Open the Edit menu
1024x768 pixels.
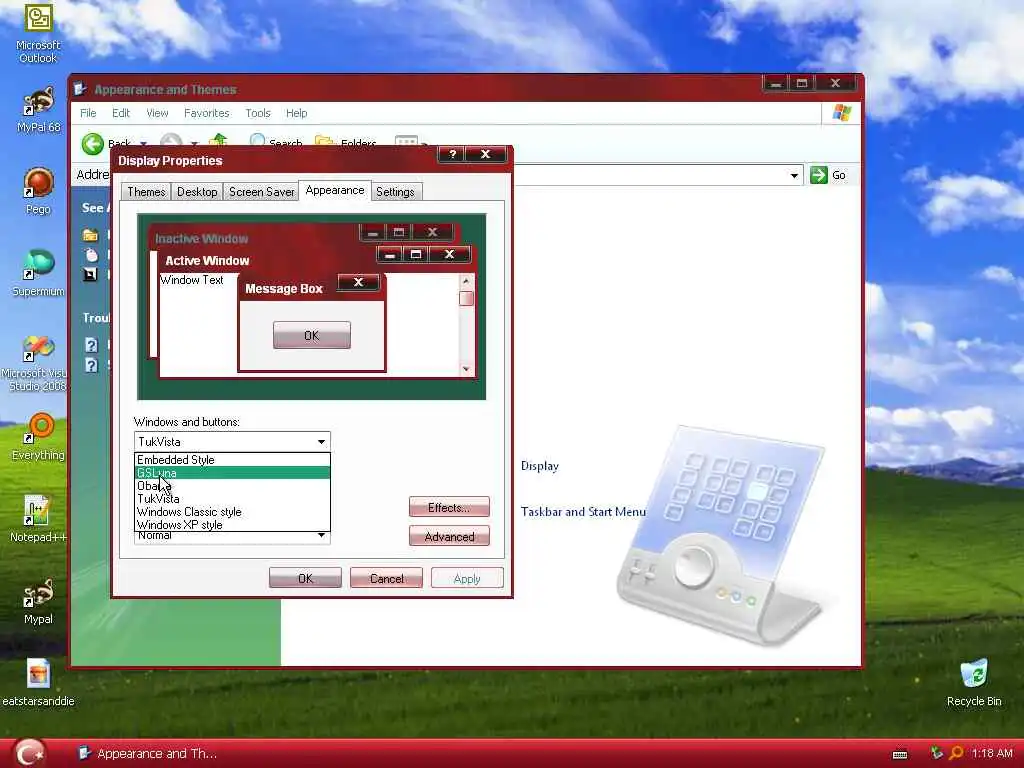[x=121, y=113]
